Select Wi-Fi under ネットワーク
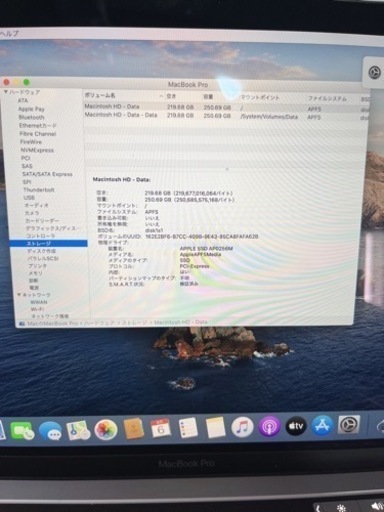This screenshot has height=512, width=384. tap(37, 309)
